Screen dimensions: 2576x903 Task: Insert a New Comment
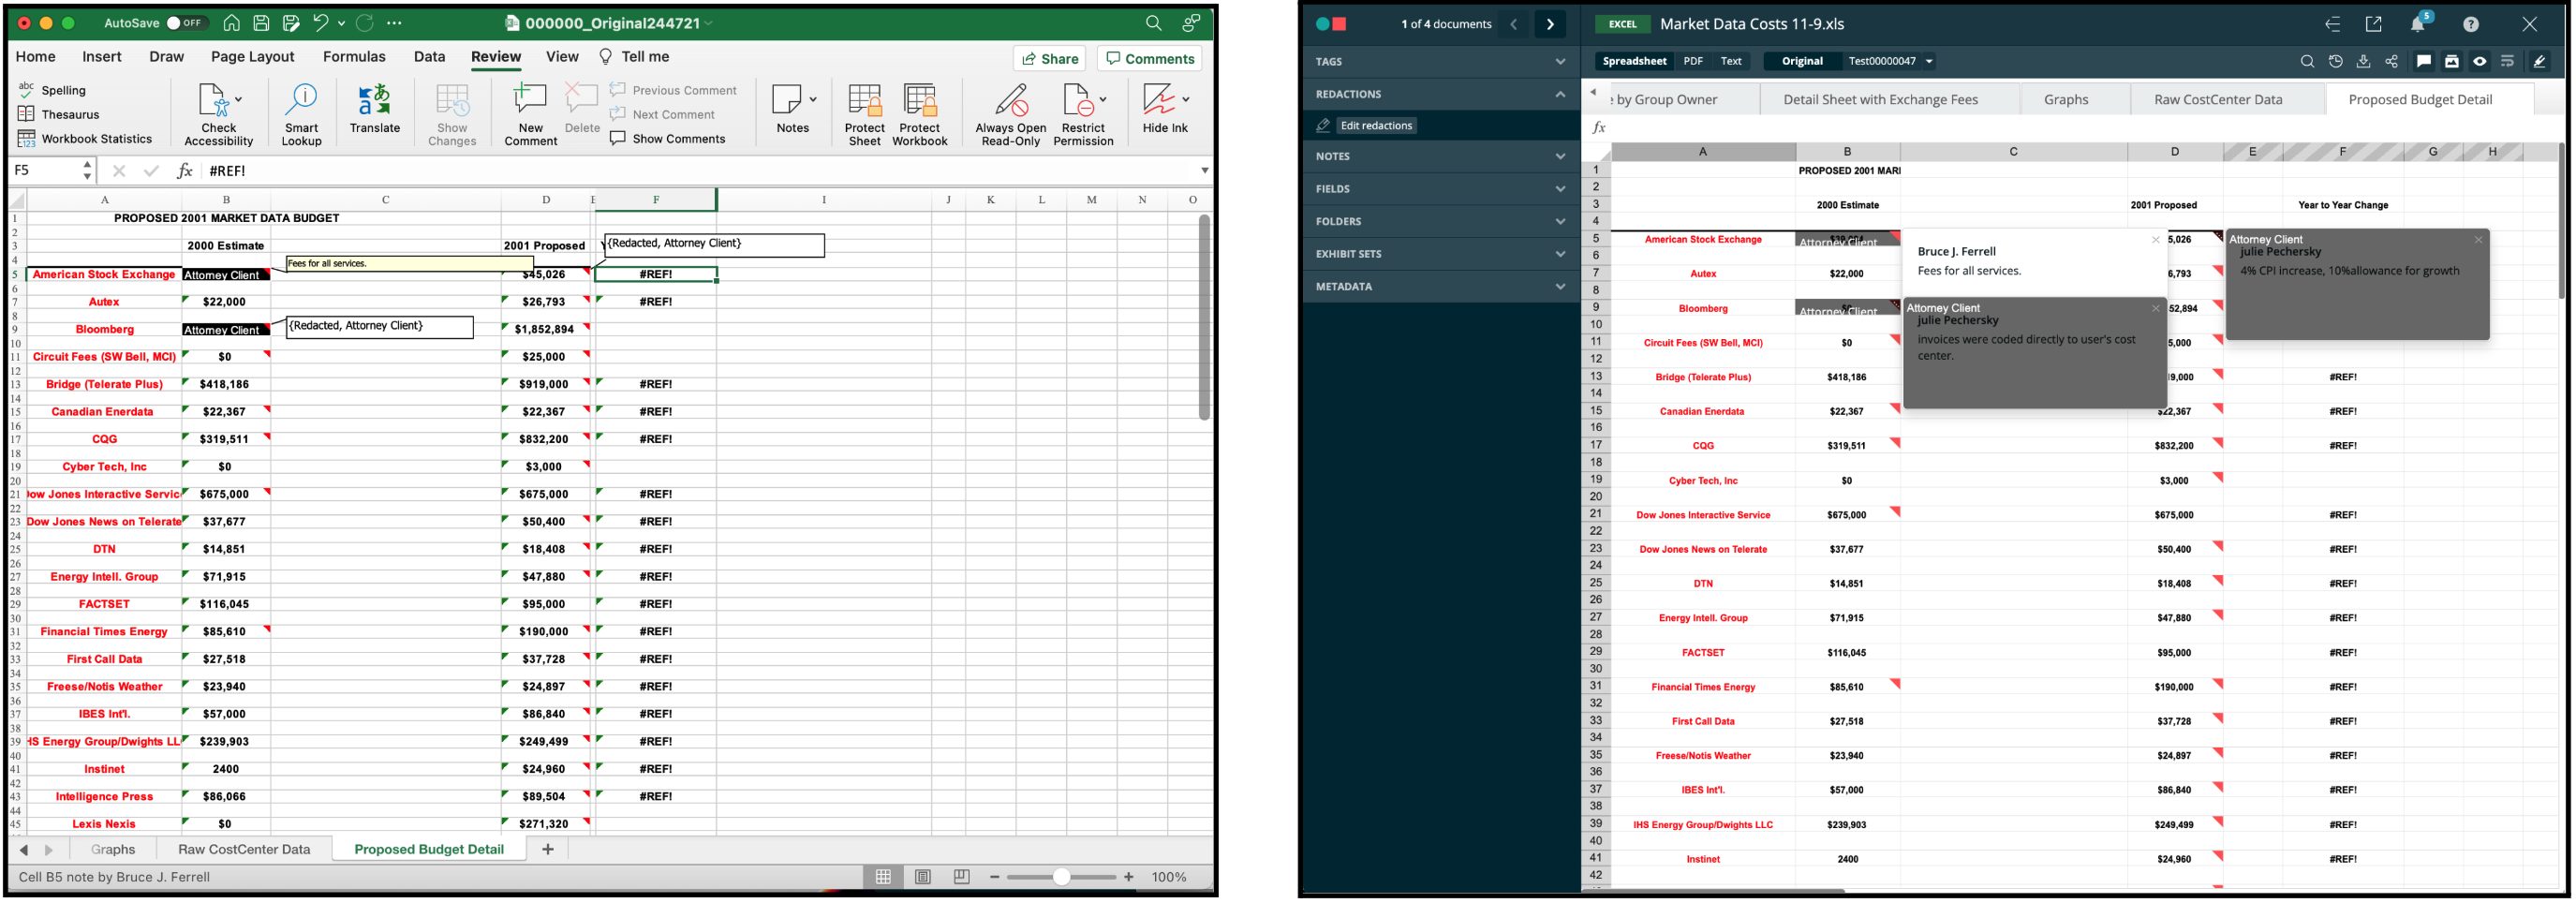pyautogui.click(x=530, y=115)
